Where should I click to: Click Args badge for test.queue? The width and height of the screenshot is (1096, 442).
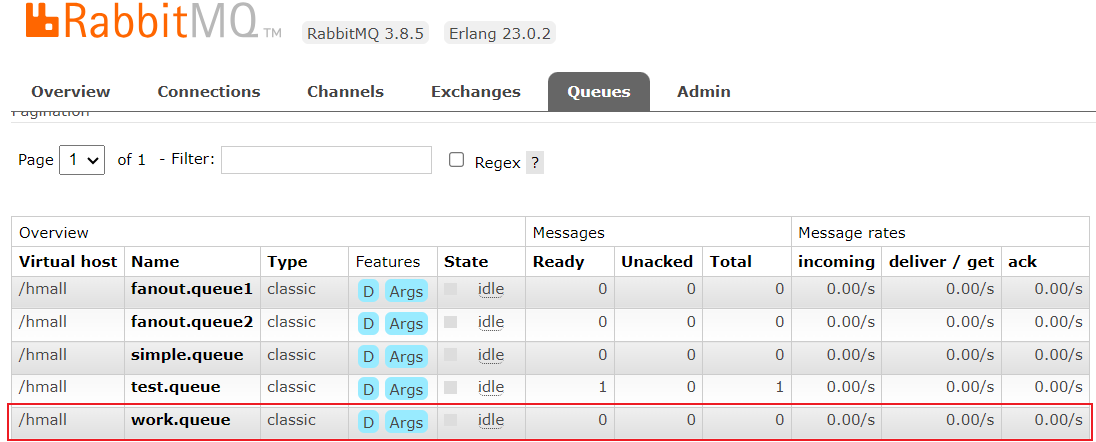406,390
